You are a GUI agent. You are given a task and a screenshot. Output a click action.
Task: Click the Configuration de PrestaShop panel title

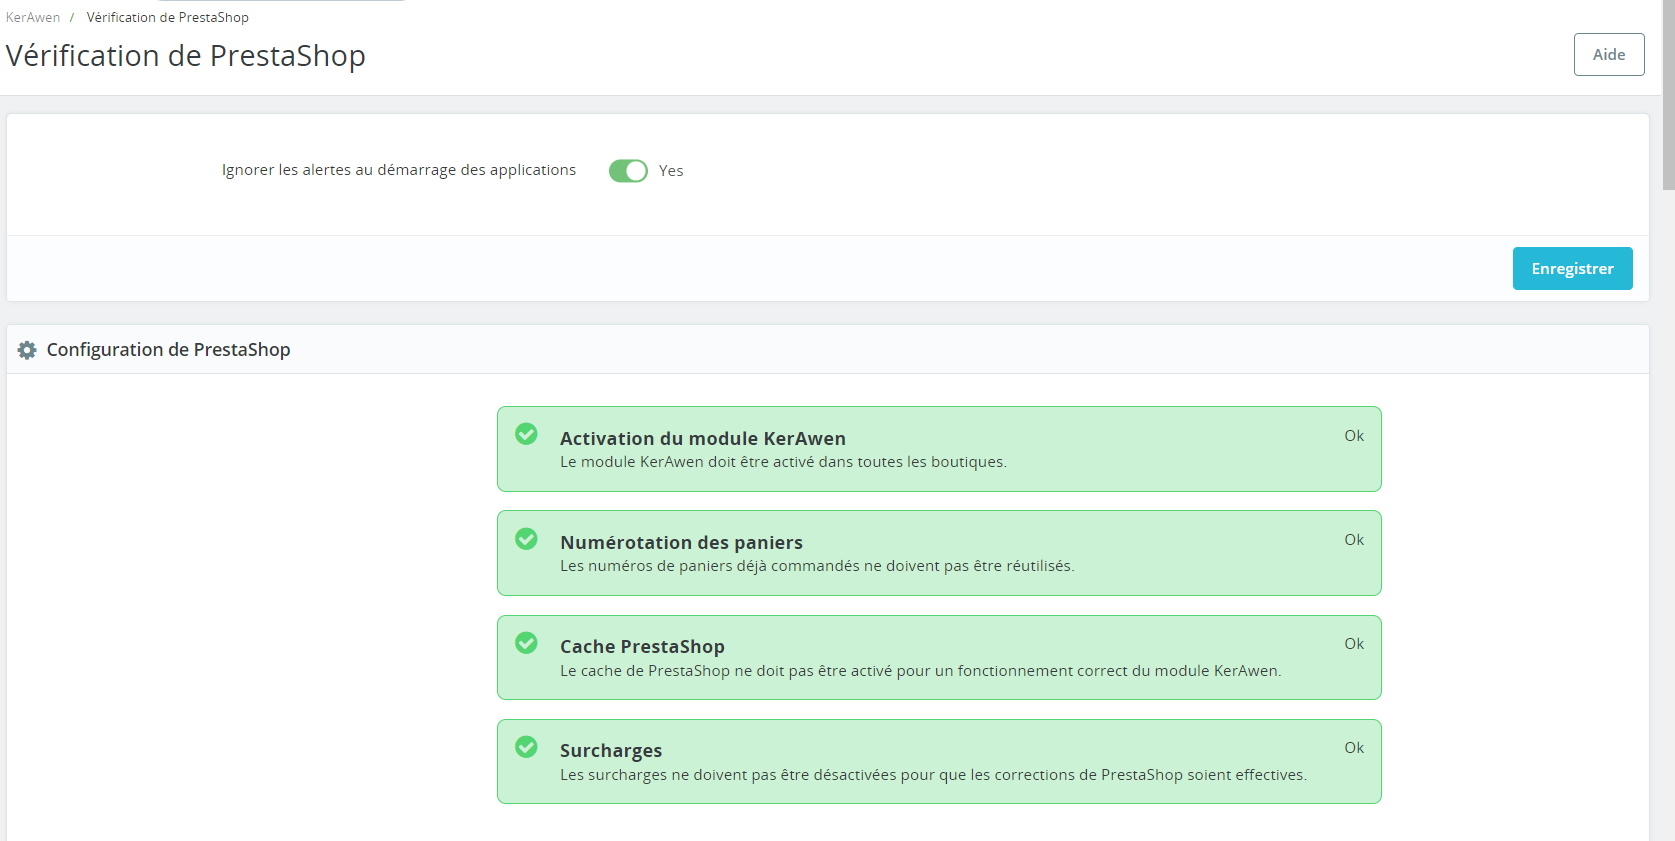[168, 349]
